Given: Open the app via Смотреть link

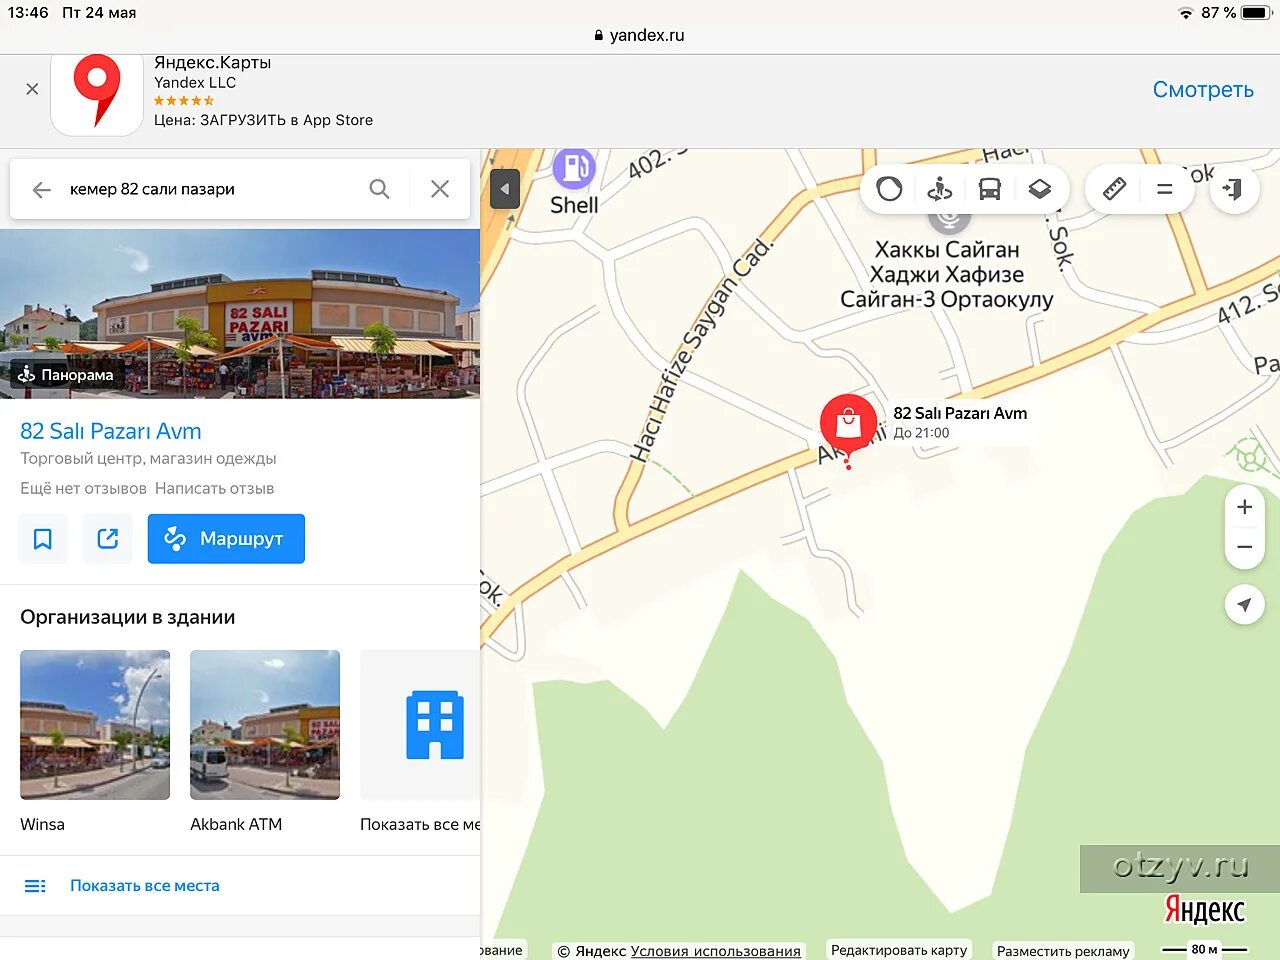Looking at the screenshot, I should 1203,90.
